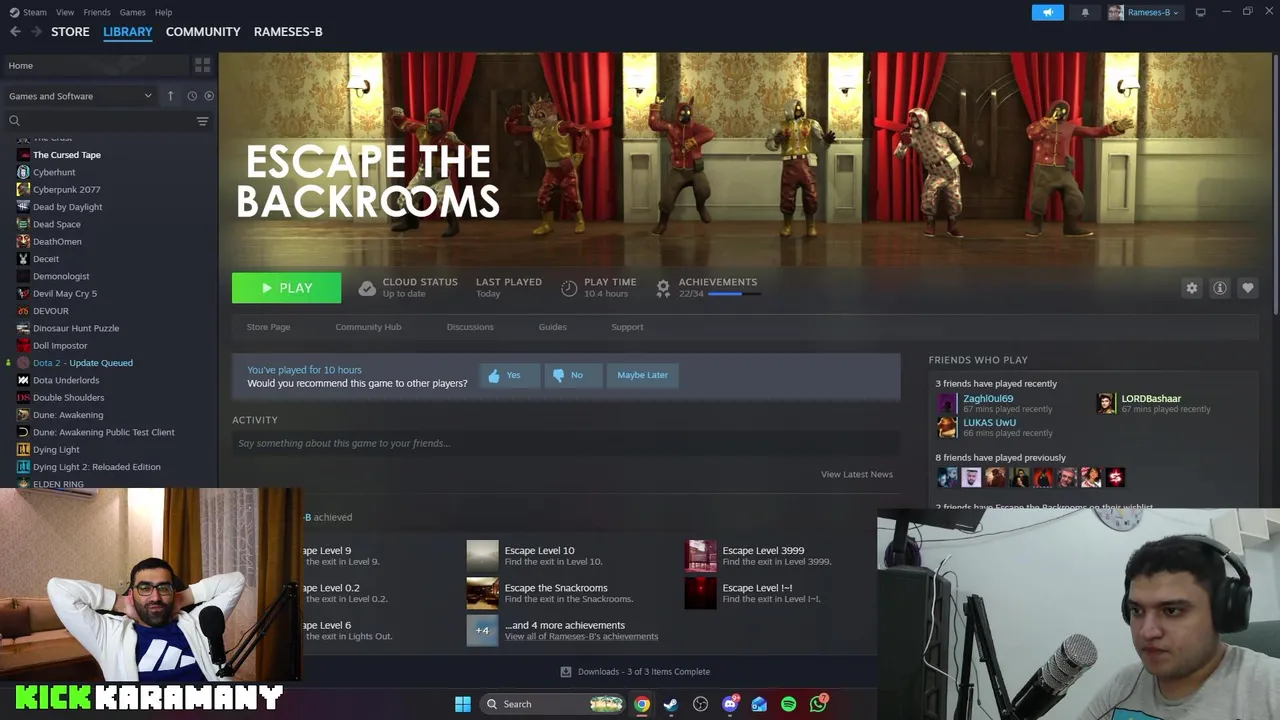Screen dimensions: 1280x720
Task: Select Cyberpunk 2077 in library list
Action: pyautogui.click(x=66, y=189)
